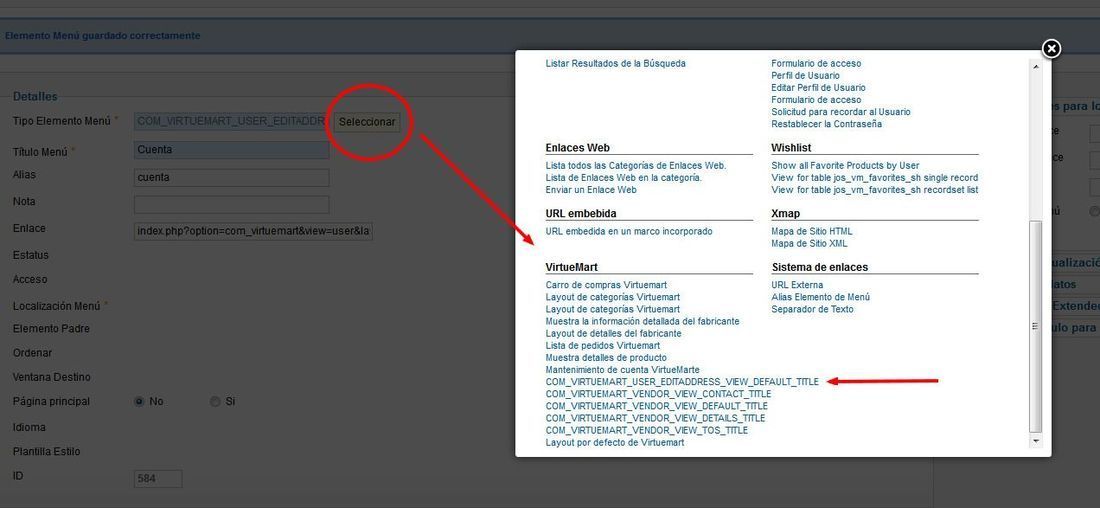This screenshot has height=508, width=1100.
Task: Choose Perfil de Usuario menu type
Action: pos(805,76)
